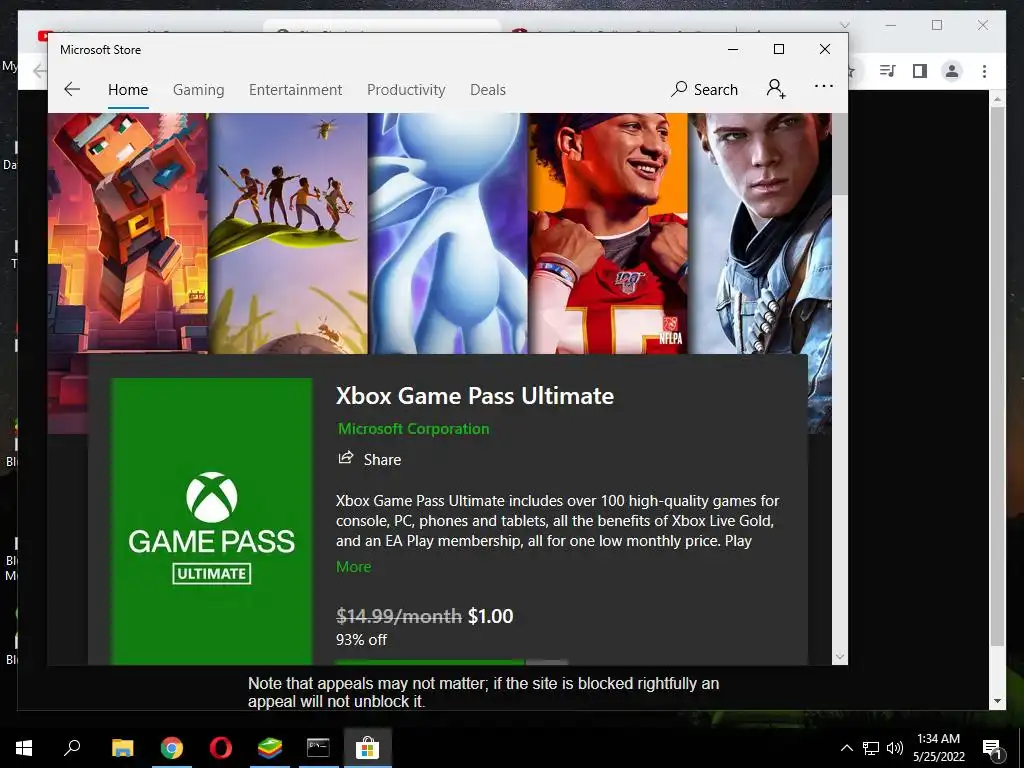Viewport: 1024px width, 768px height.
Task: Open the network status tray icon
Action: pos(871,748)
